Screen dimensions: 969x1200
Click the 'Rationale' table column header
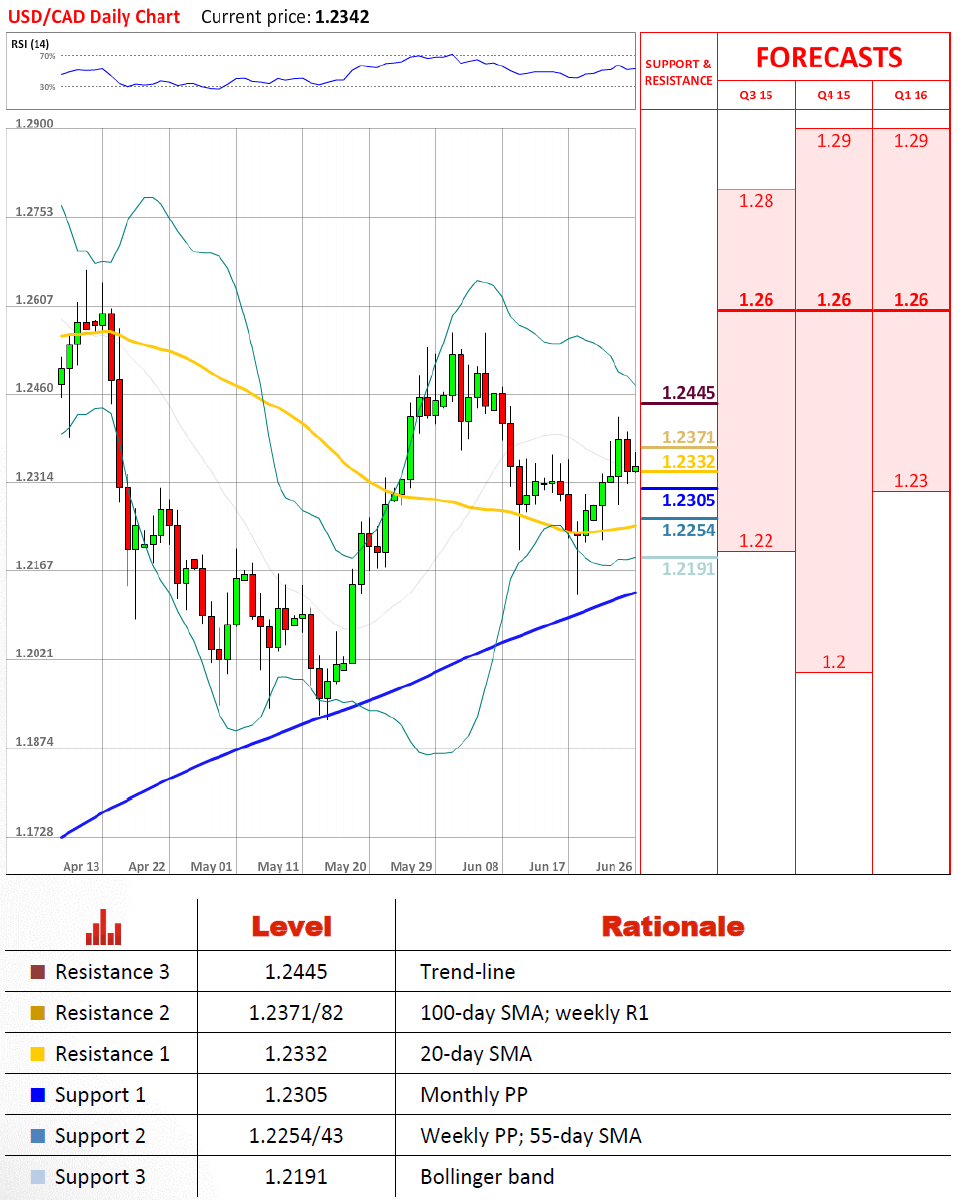click(673, 926)
